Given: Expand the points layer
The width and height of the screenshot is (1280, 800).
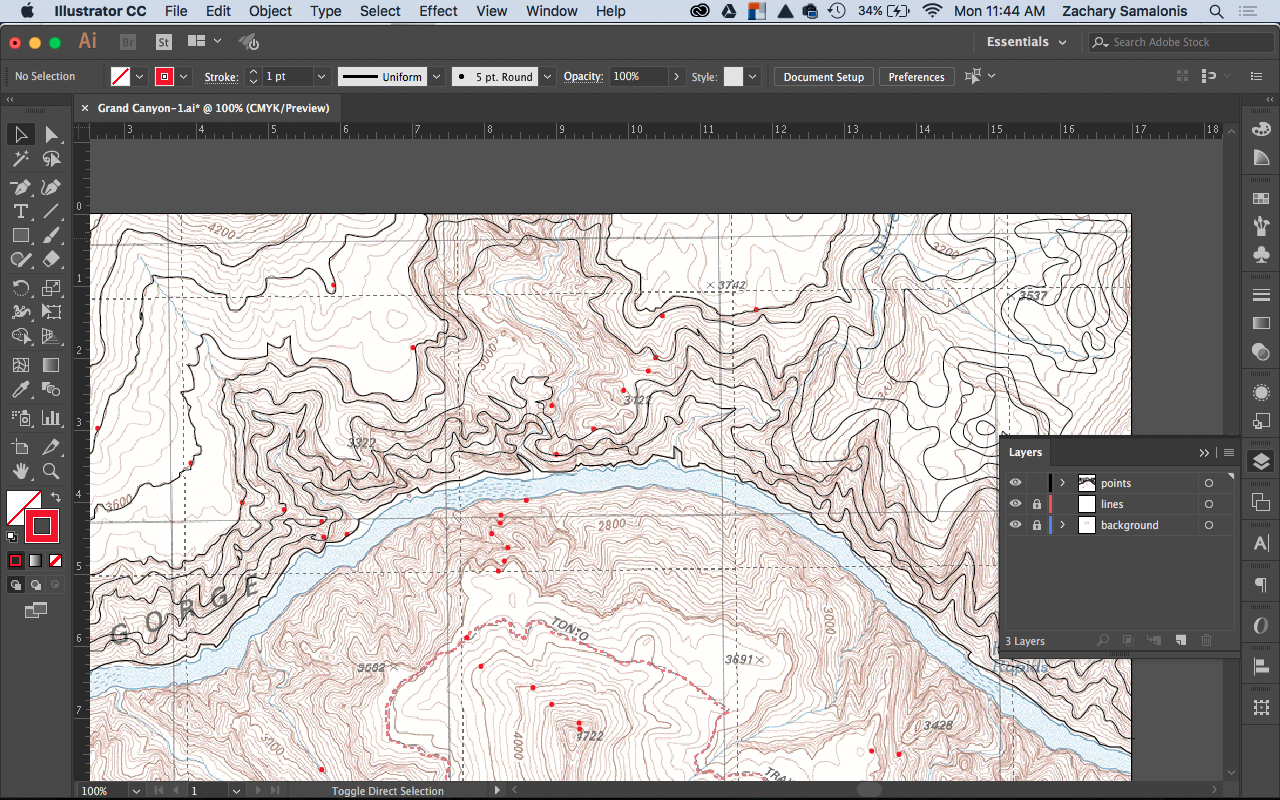Looking at the screenshot, I should (1062, 483).
